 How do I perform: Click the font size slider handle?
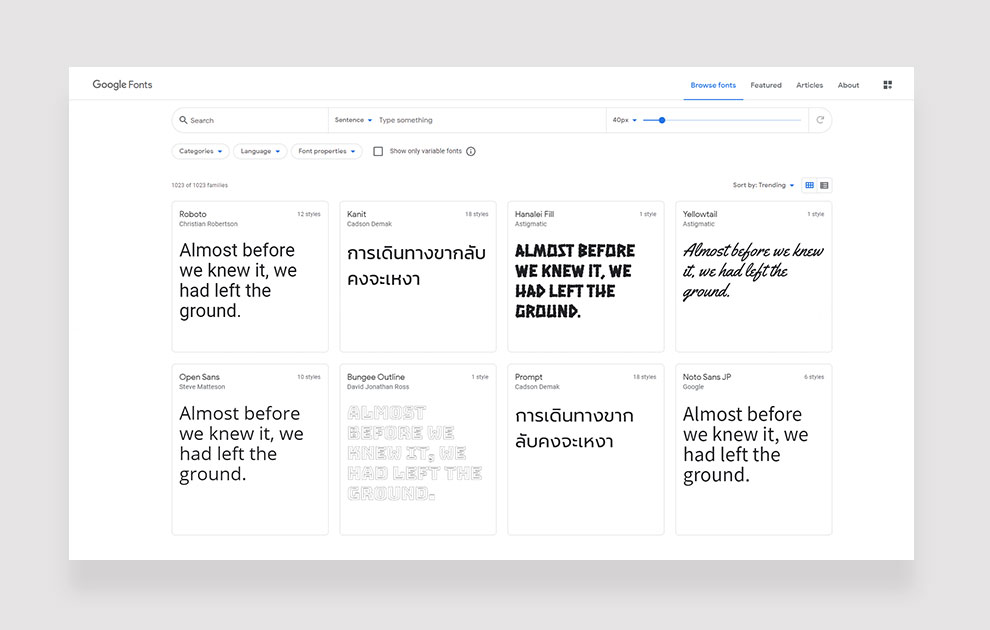[x=662, y=120]
